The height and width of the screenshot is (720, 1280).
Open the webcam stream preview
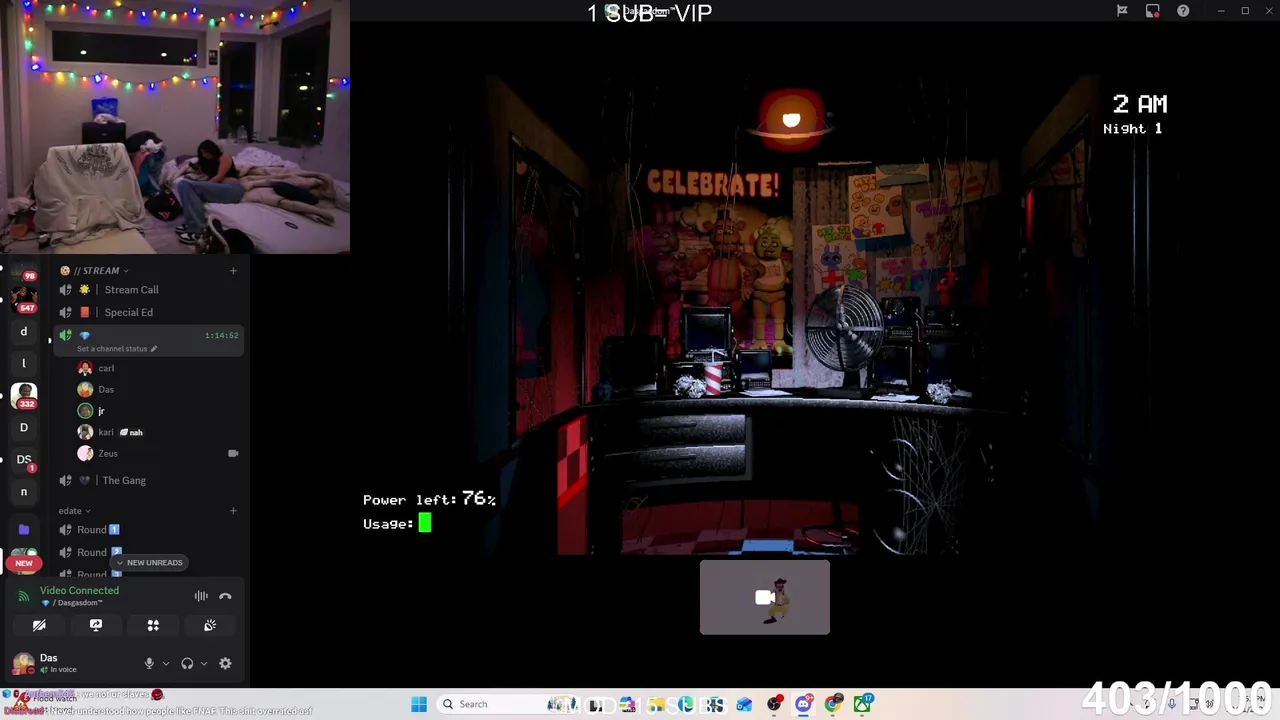175,127
